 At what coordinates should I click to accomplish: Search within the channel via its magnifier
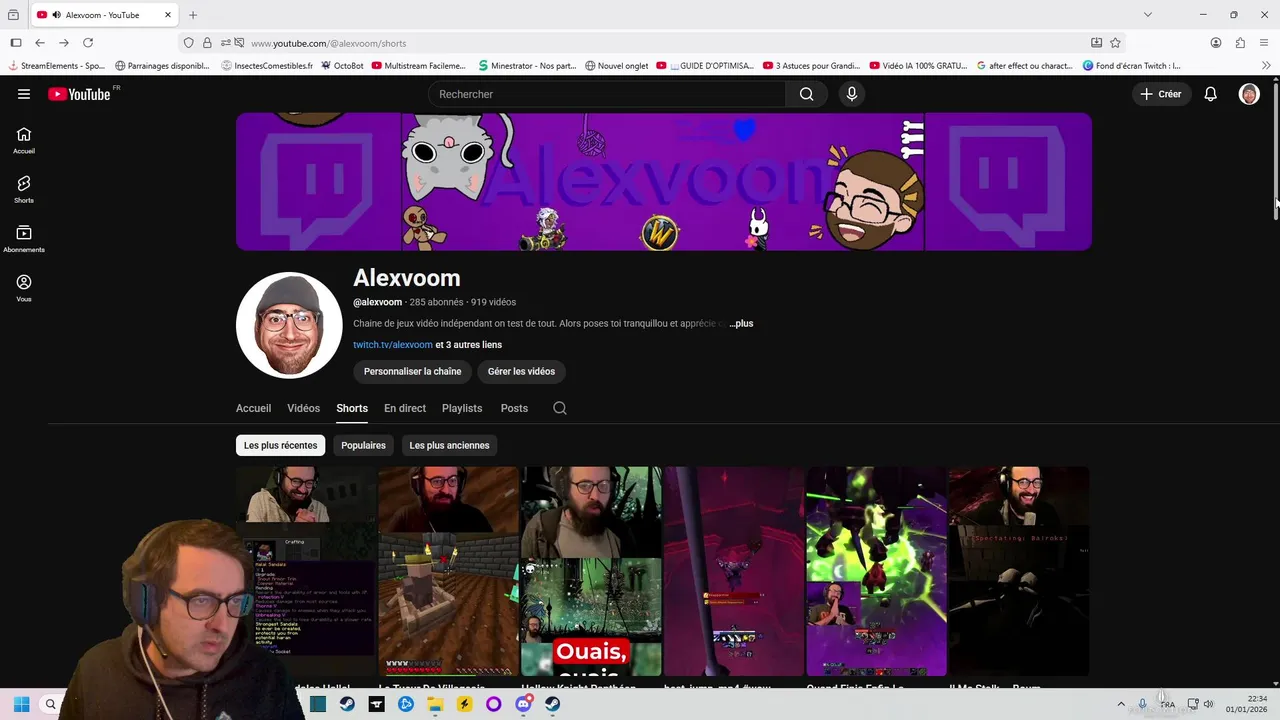pos(560,408)
